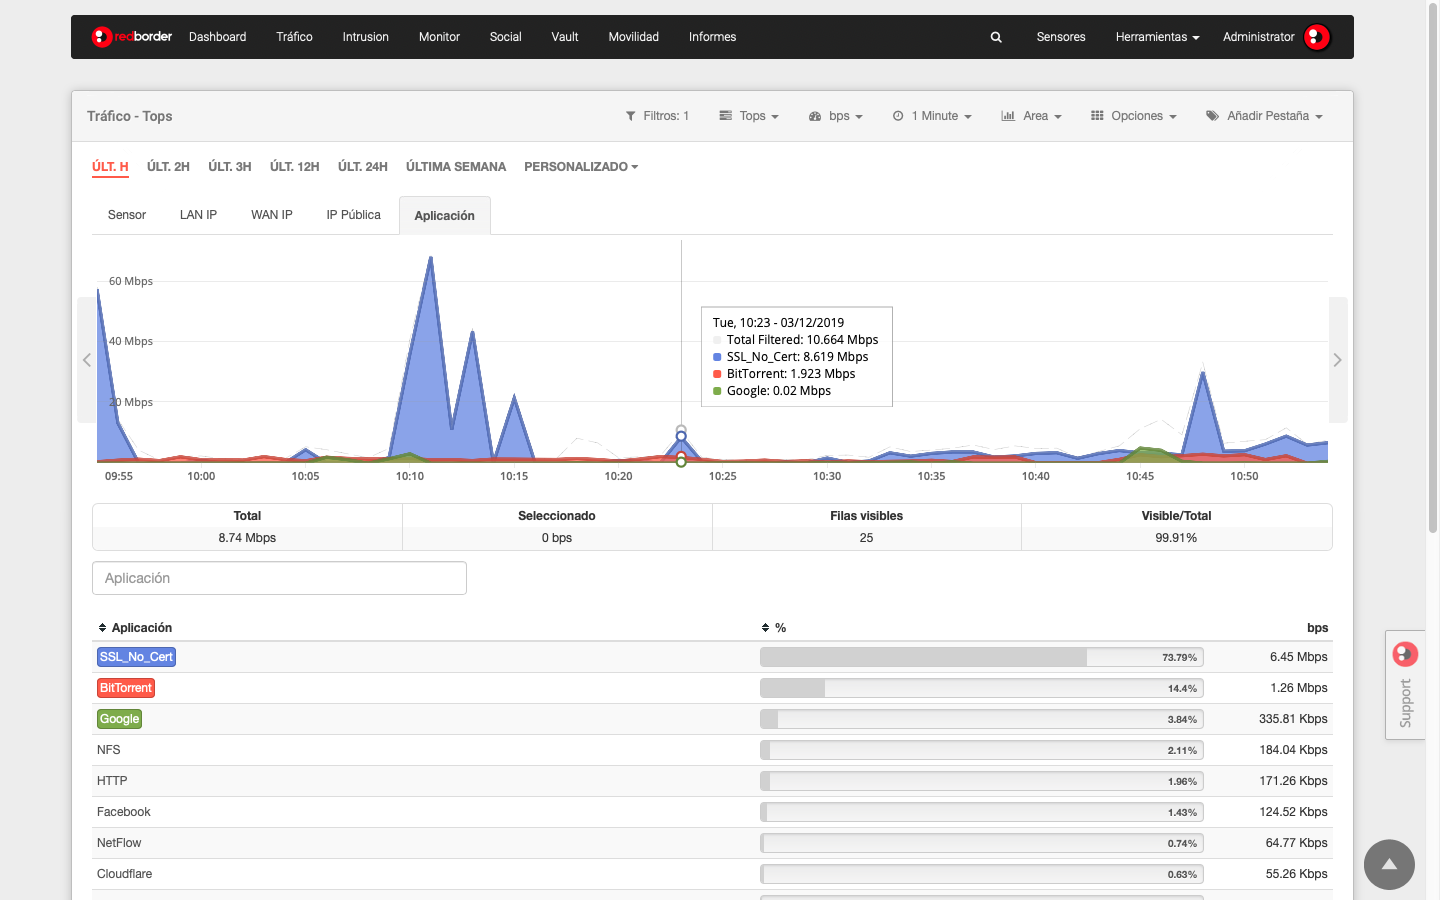The image size is (1440, 900).
Task: Select the Aplicación tab
Action: 444,216
